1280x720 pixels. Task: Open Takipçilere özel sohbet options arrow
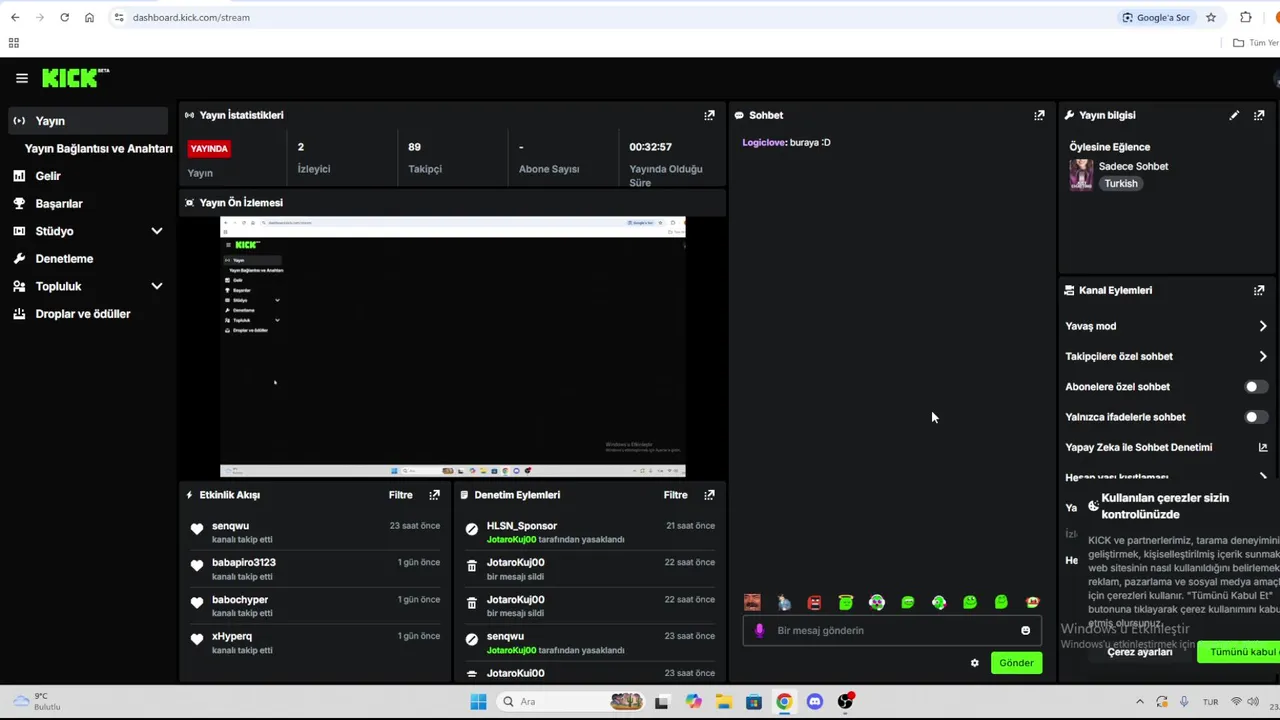click(x=1262, y=356)
